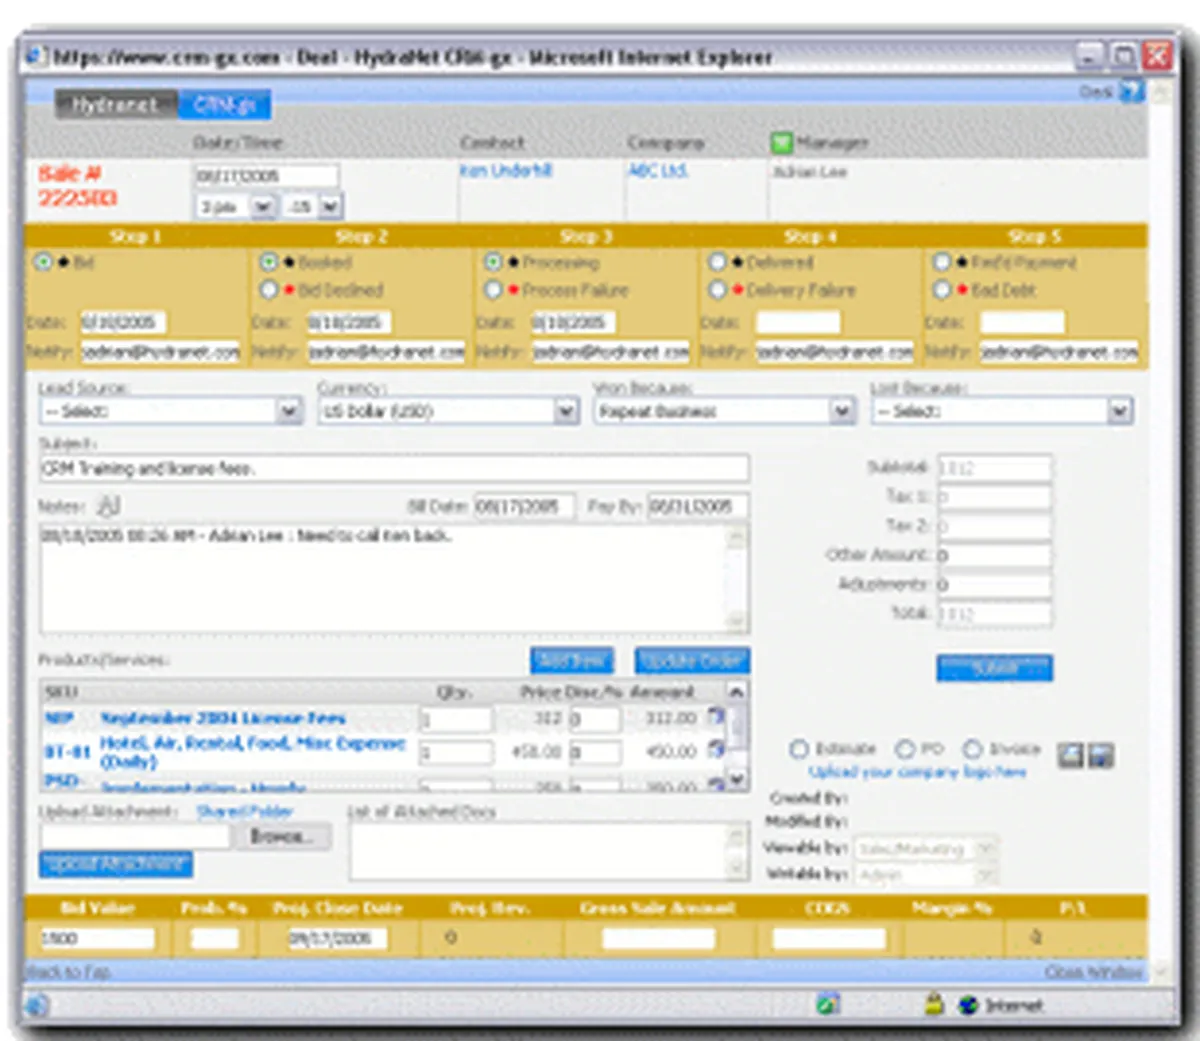
Task: Choose the Invoice radio option
Action: point(973,749)
